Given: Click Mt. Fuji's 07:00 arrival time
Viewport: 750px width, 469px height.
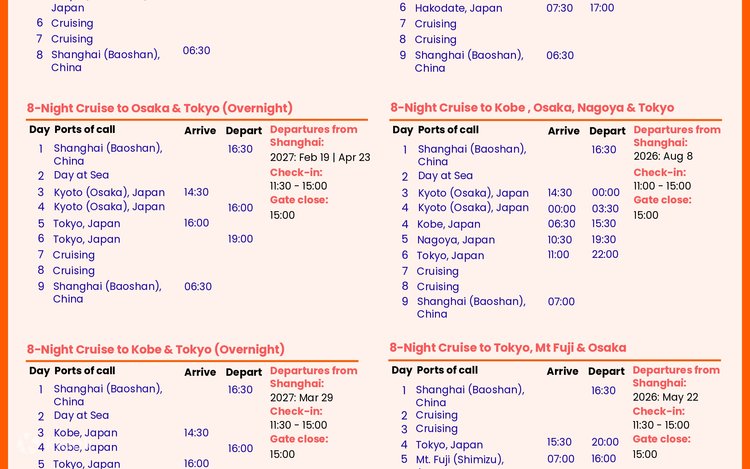Looking at the screenshot, I should tap(561, 459).
